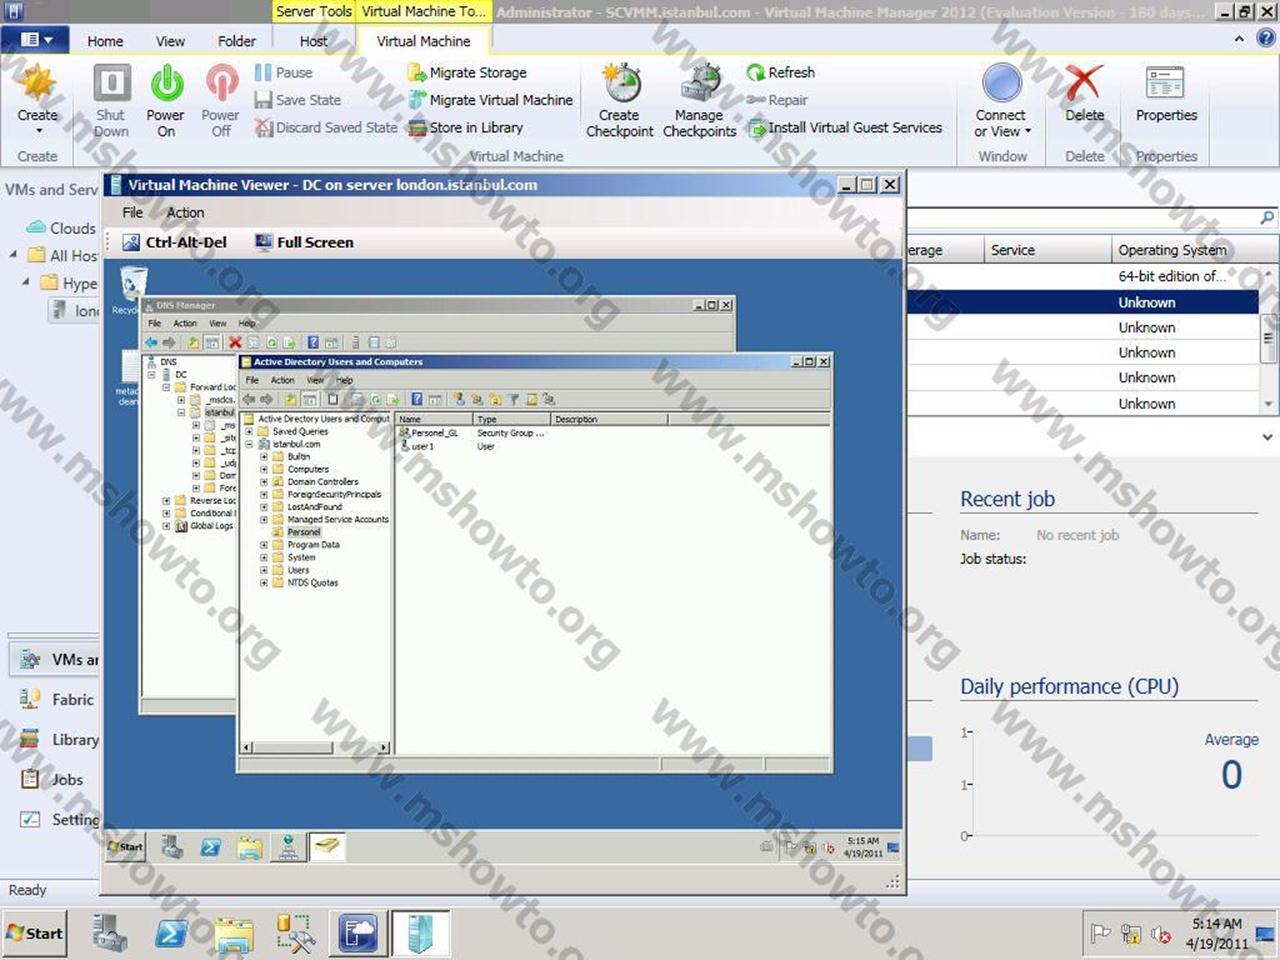Open the VMM help icon
The image size is (1280, 960).
(1266, 39)
